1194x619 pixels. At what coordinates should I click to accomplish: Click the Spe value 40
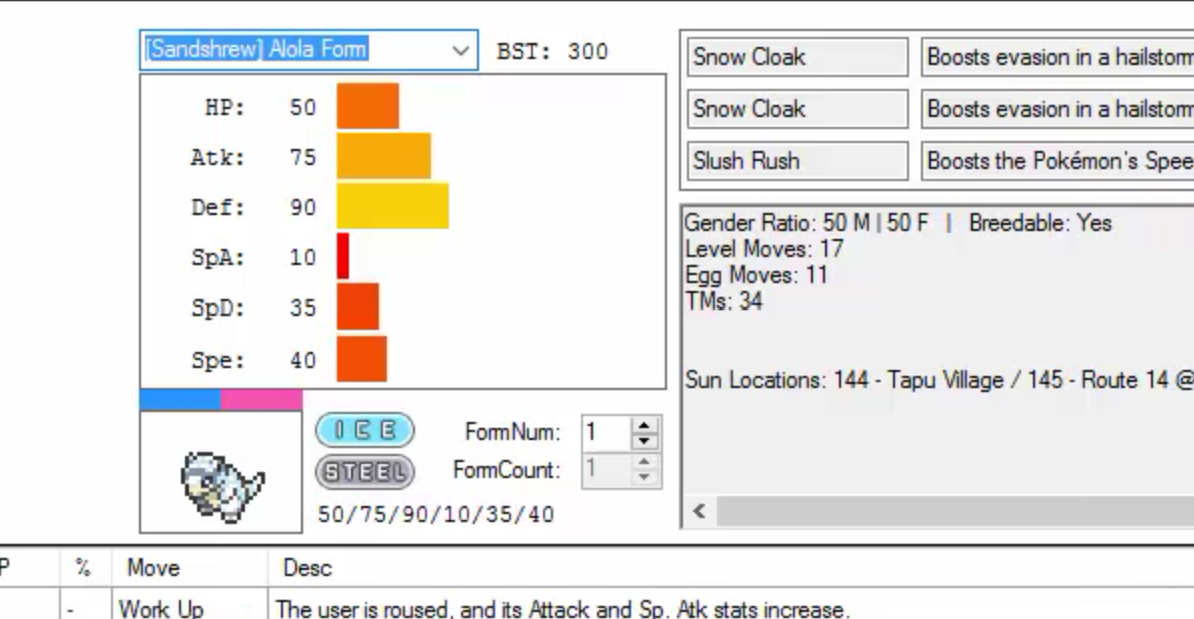303,359
